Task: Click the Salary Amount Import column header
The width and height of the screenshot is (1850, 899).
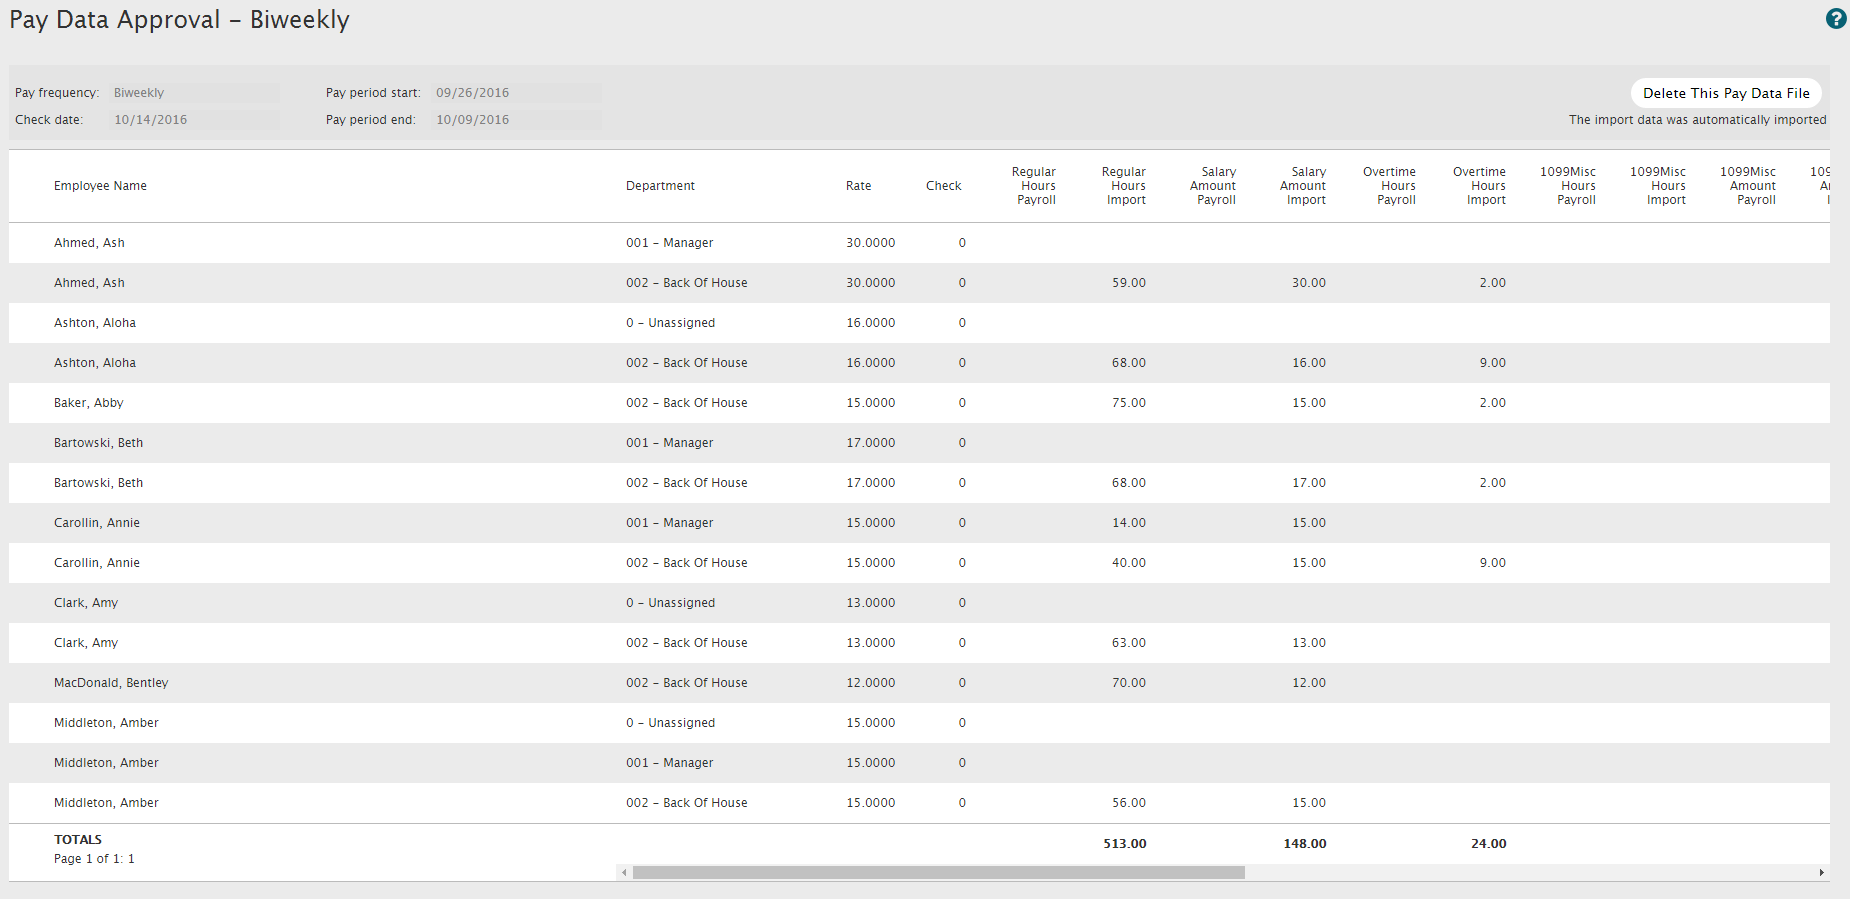Action: [1305, 186]
